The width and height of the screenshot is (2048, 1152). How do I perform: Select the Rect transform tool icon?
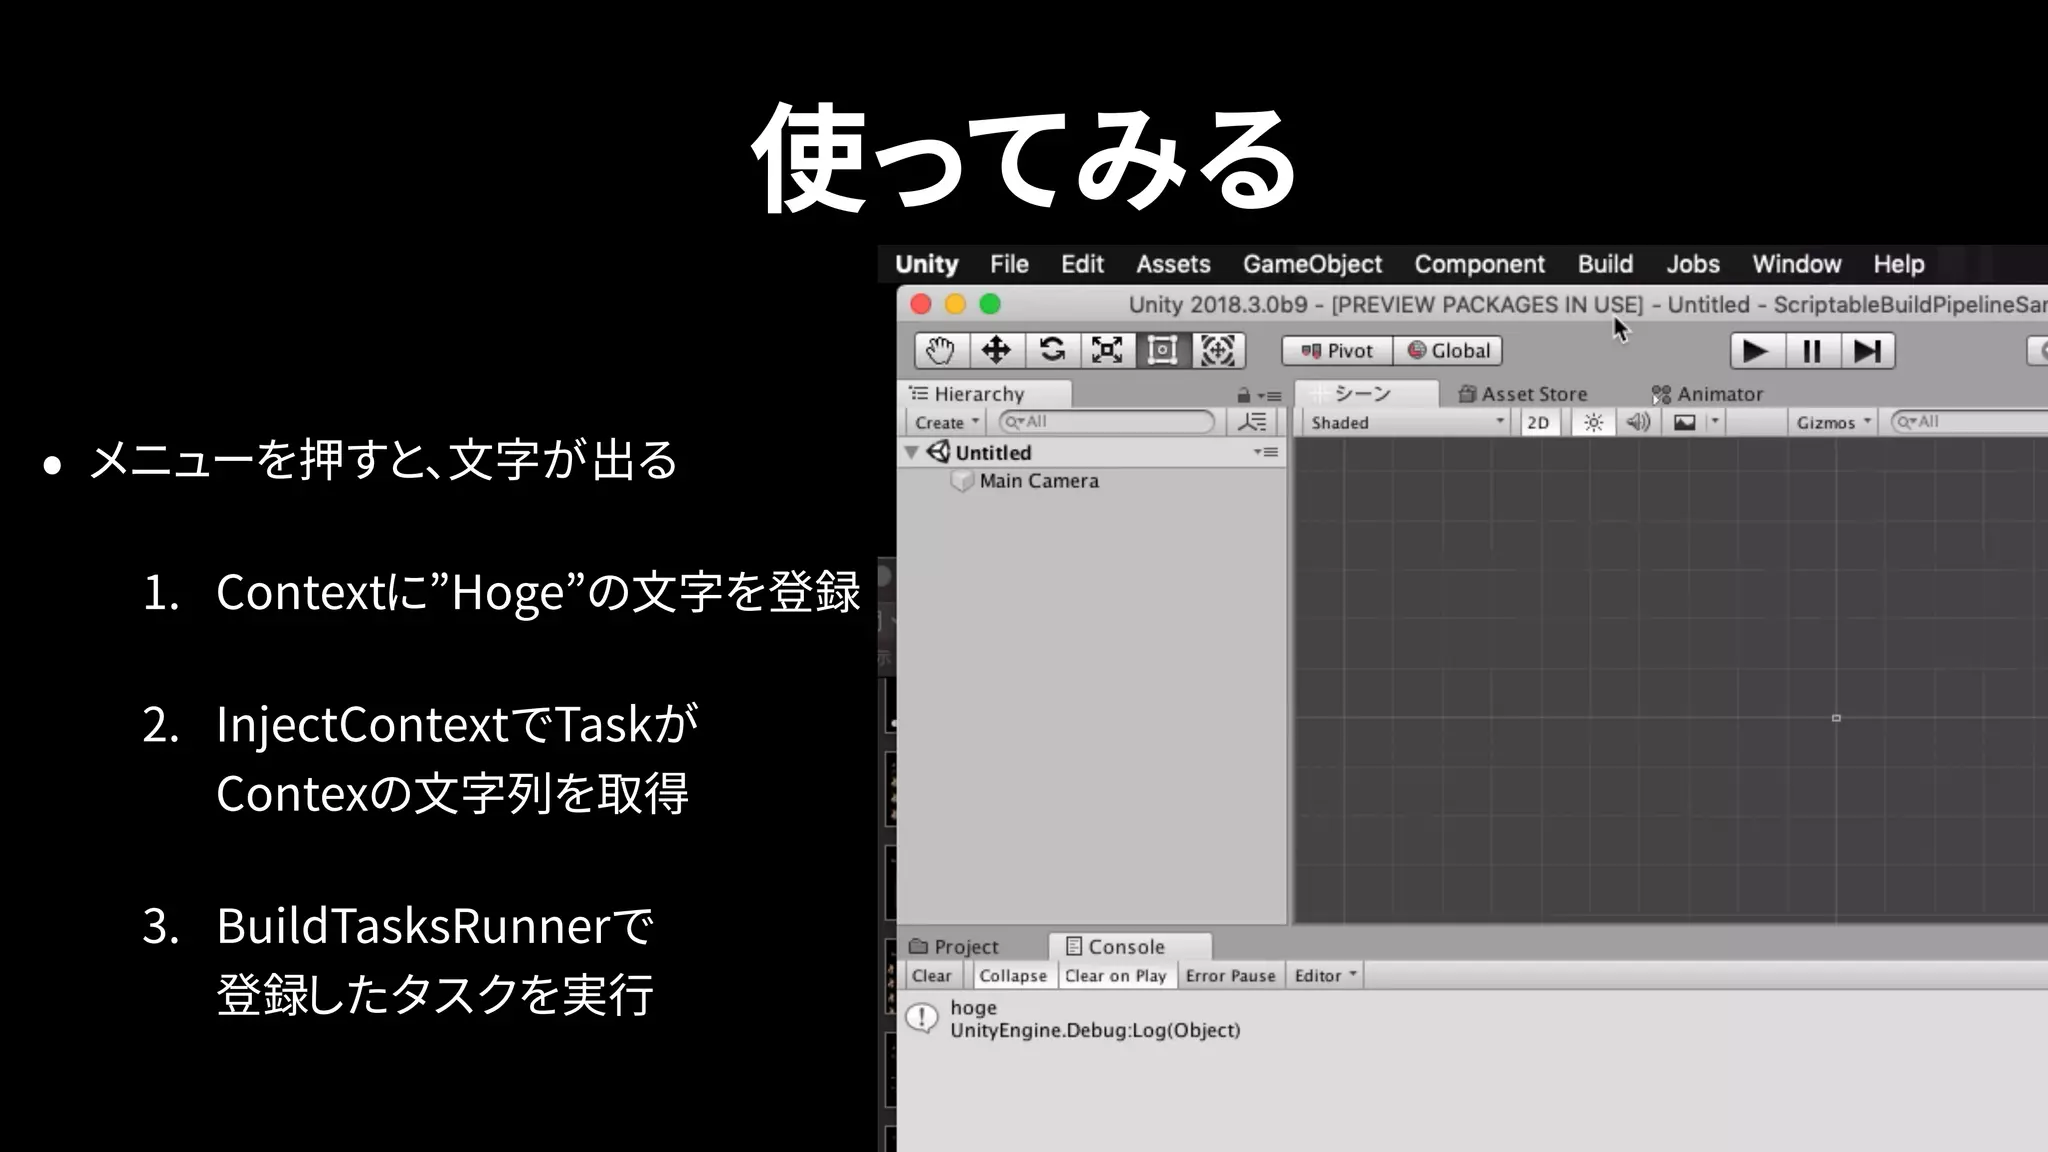point(1162,351)
